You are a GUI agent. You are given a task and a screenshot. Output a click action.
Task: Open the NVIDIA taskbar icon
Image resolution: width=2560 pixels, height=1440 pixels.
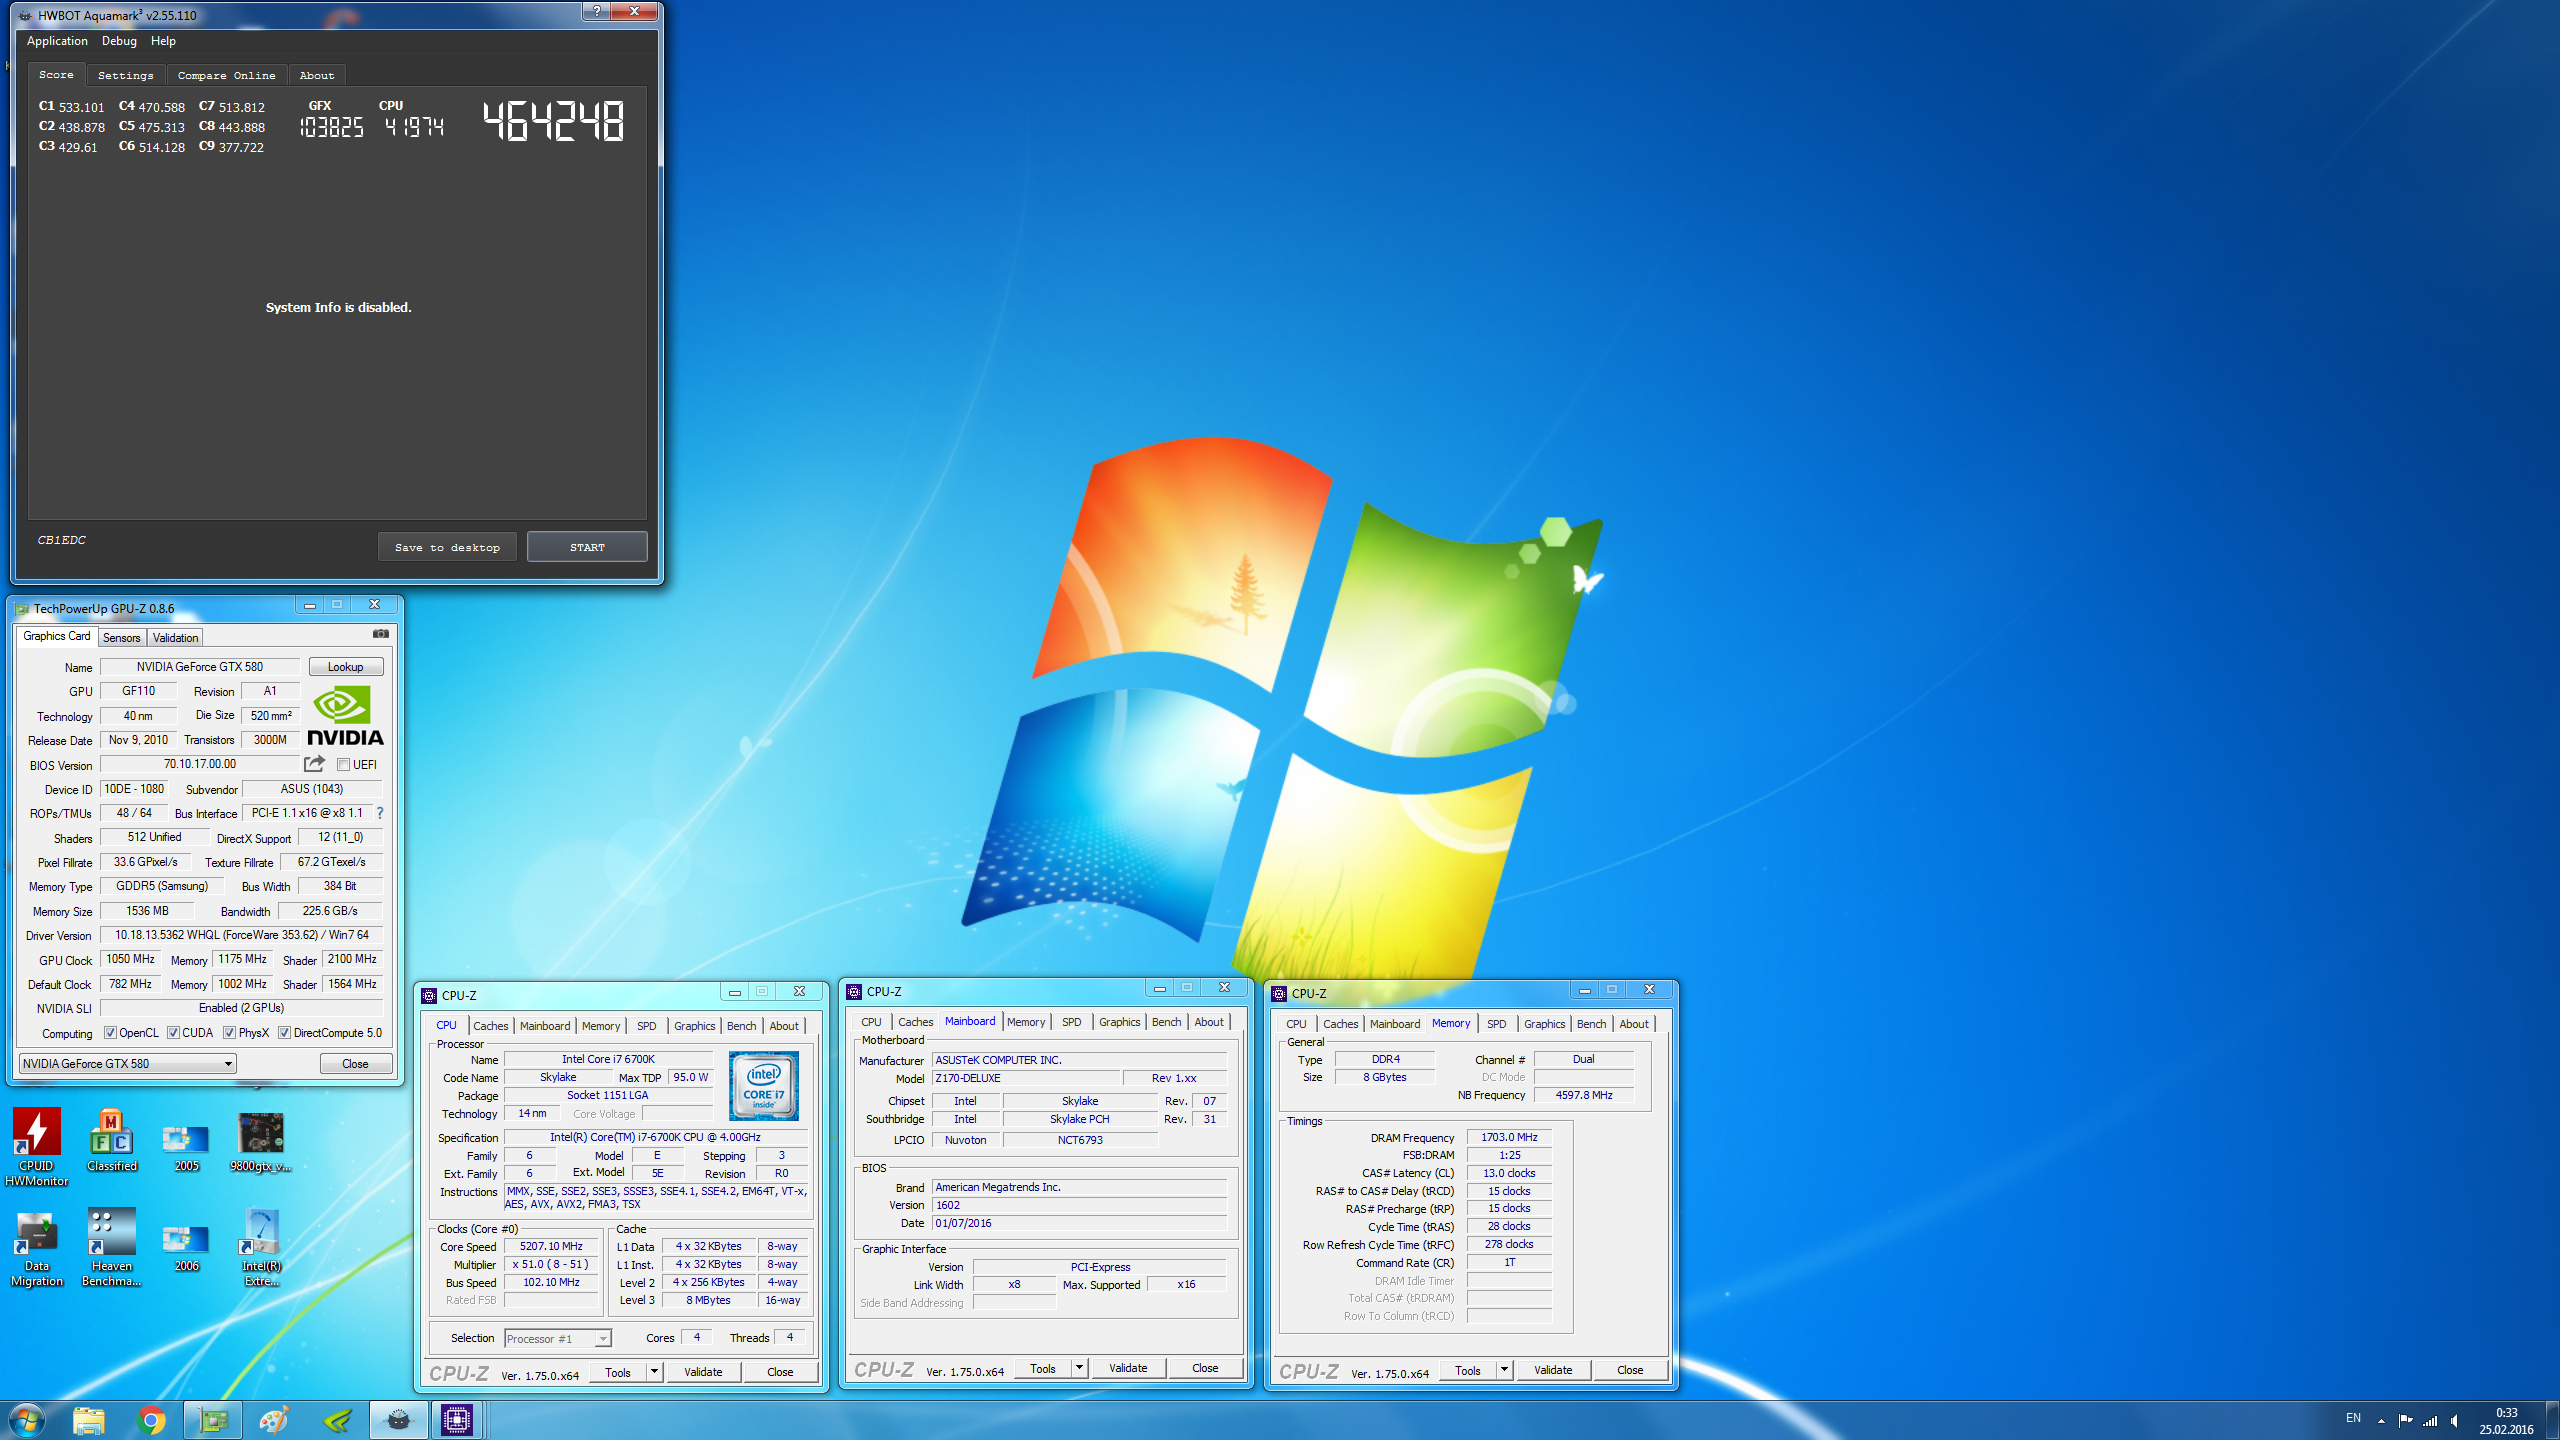click(x=337, y=1420)
